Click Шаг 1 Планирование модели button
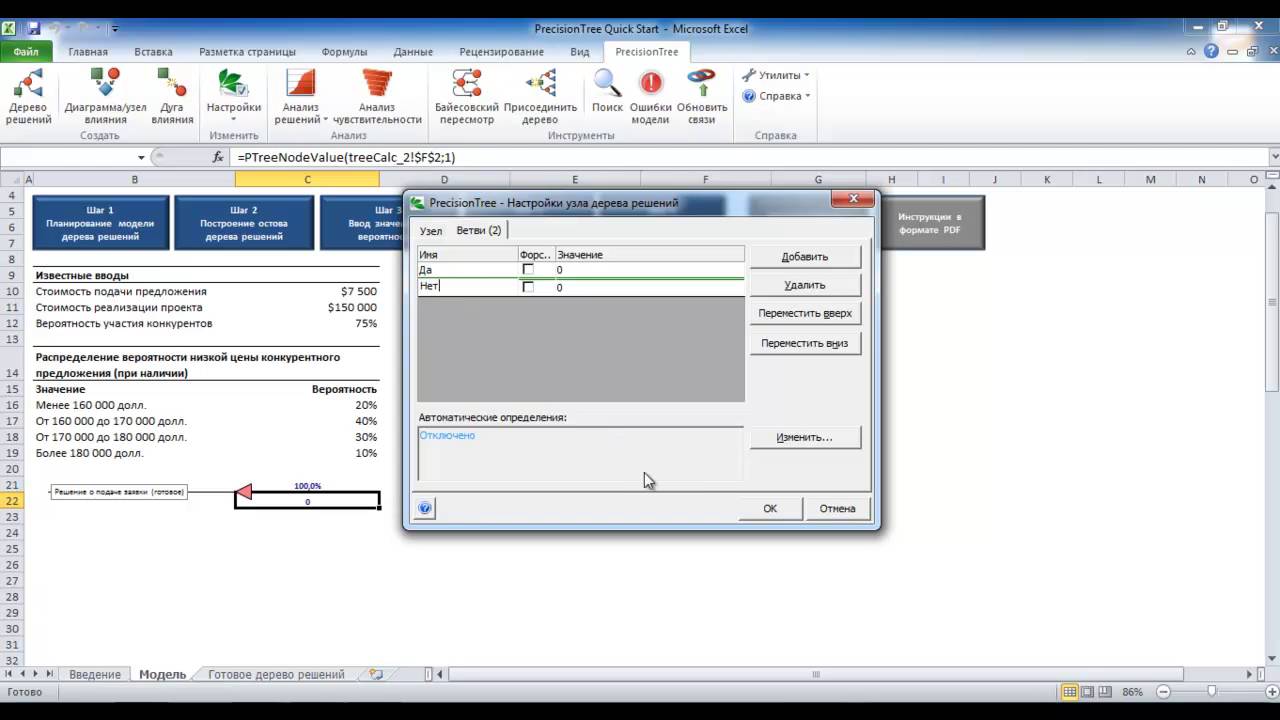 (x=100, y=223)
